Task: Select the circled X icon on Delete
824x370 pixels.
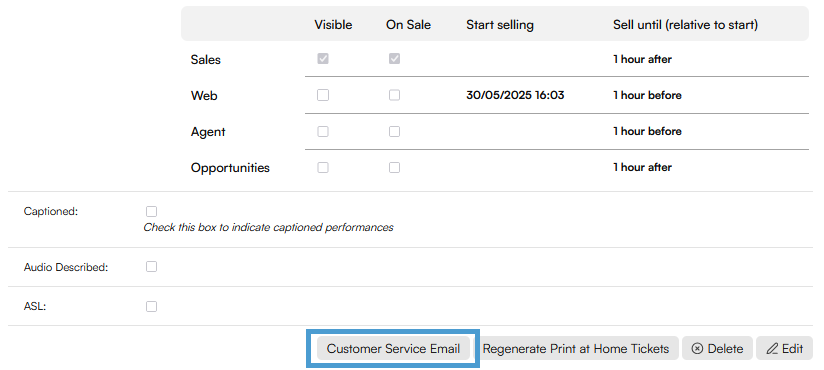Action: [x=697, y=348]
